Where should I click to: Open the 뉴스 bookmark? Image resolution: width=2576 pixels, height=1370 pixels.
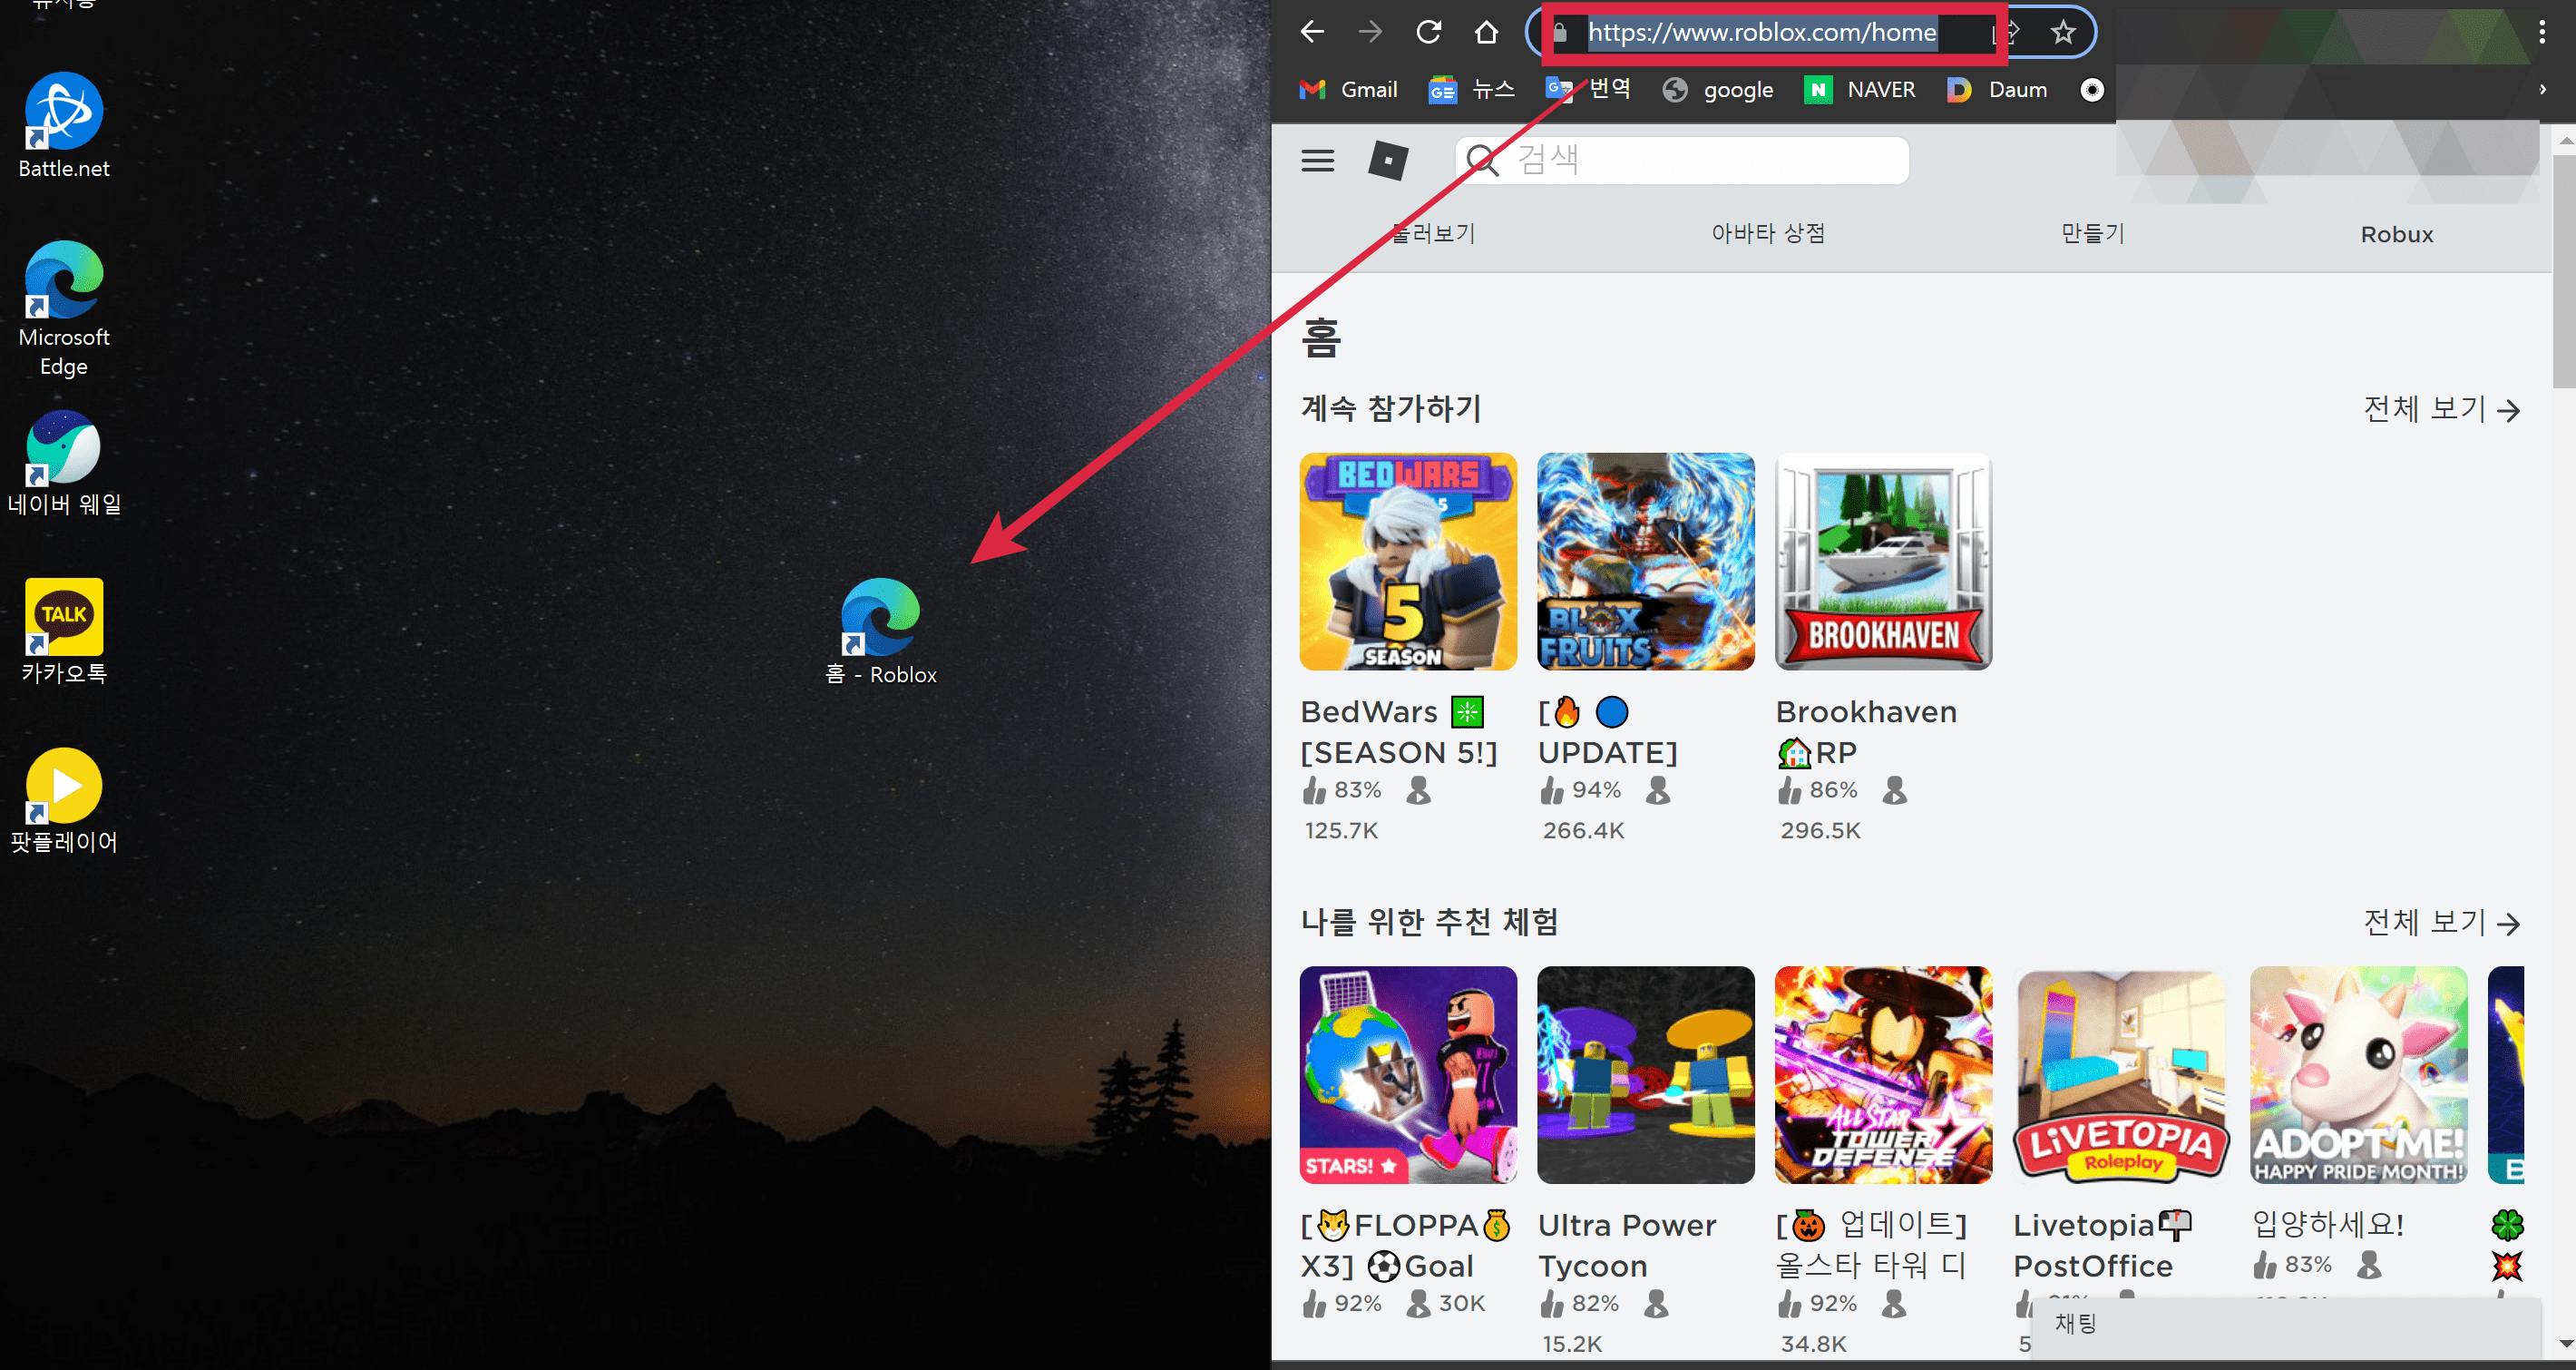[1472, 90]
